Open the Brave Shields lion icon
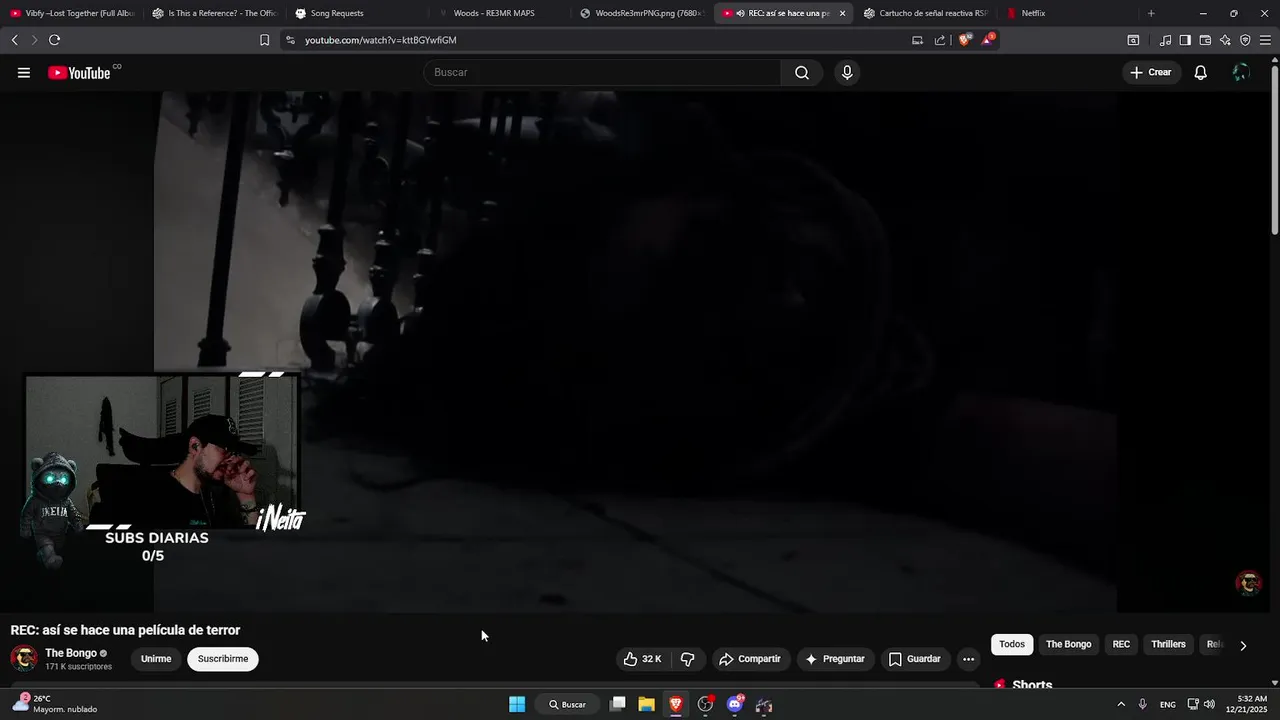 pyautogui.click(x=965, y=40)
